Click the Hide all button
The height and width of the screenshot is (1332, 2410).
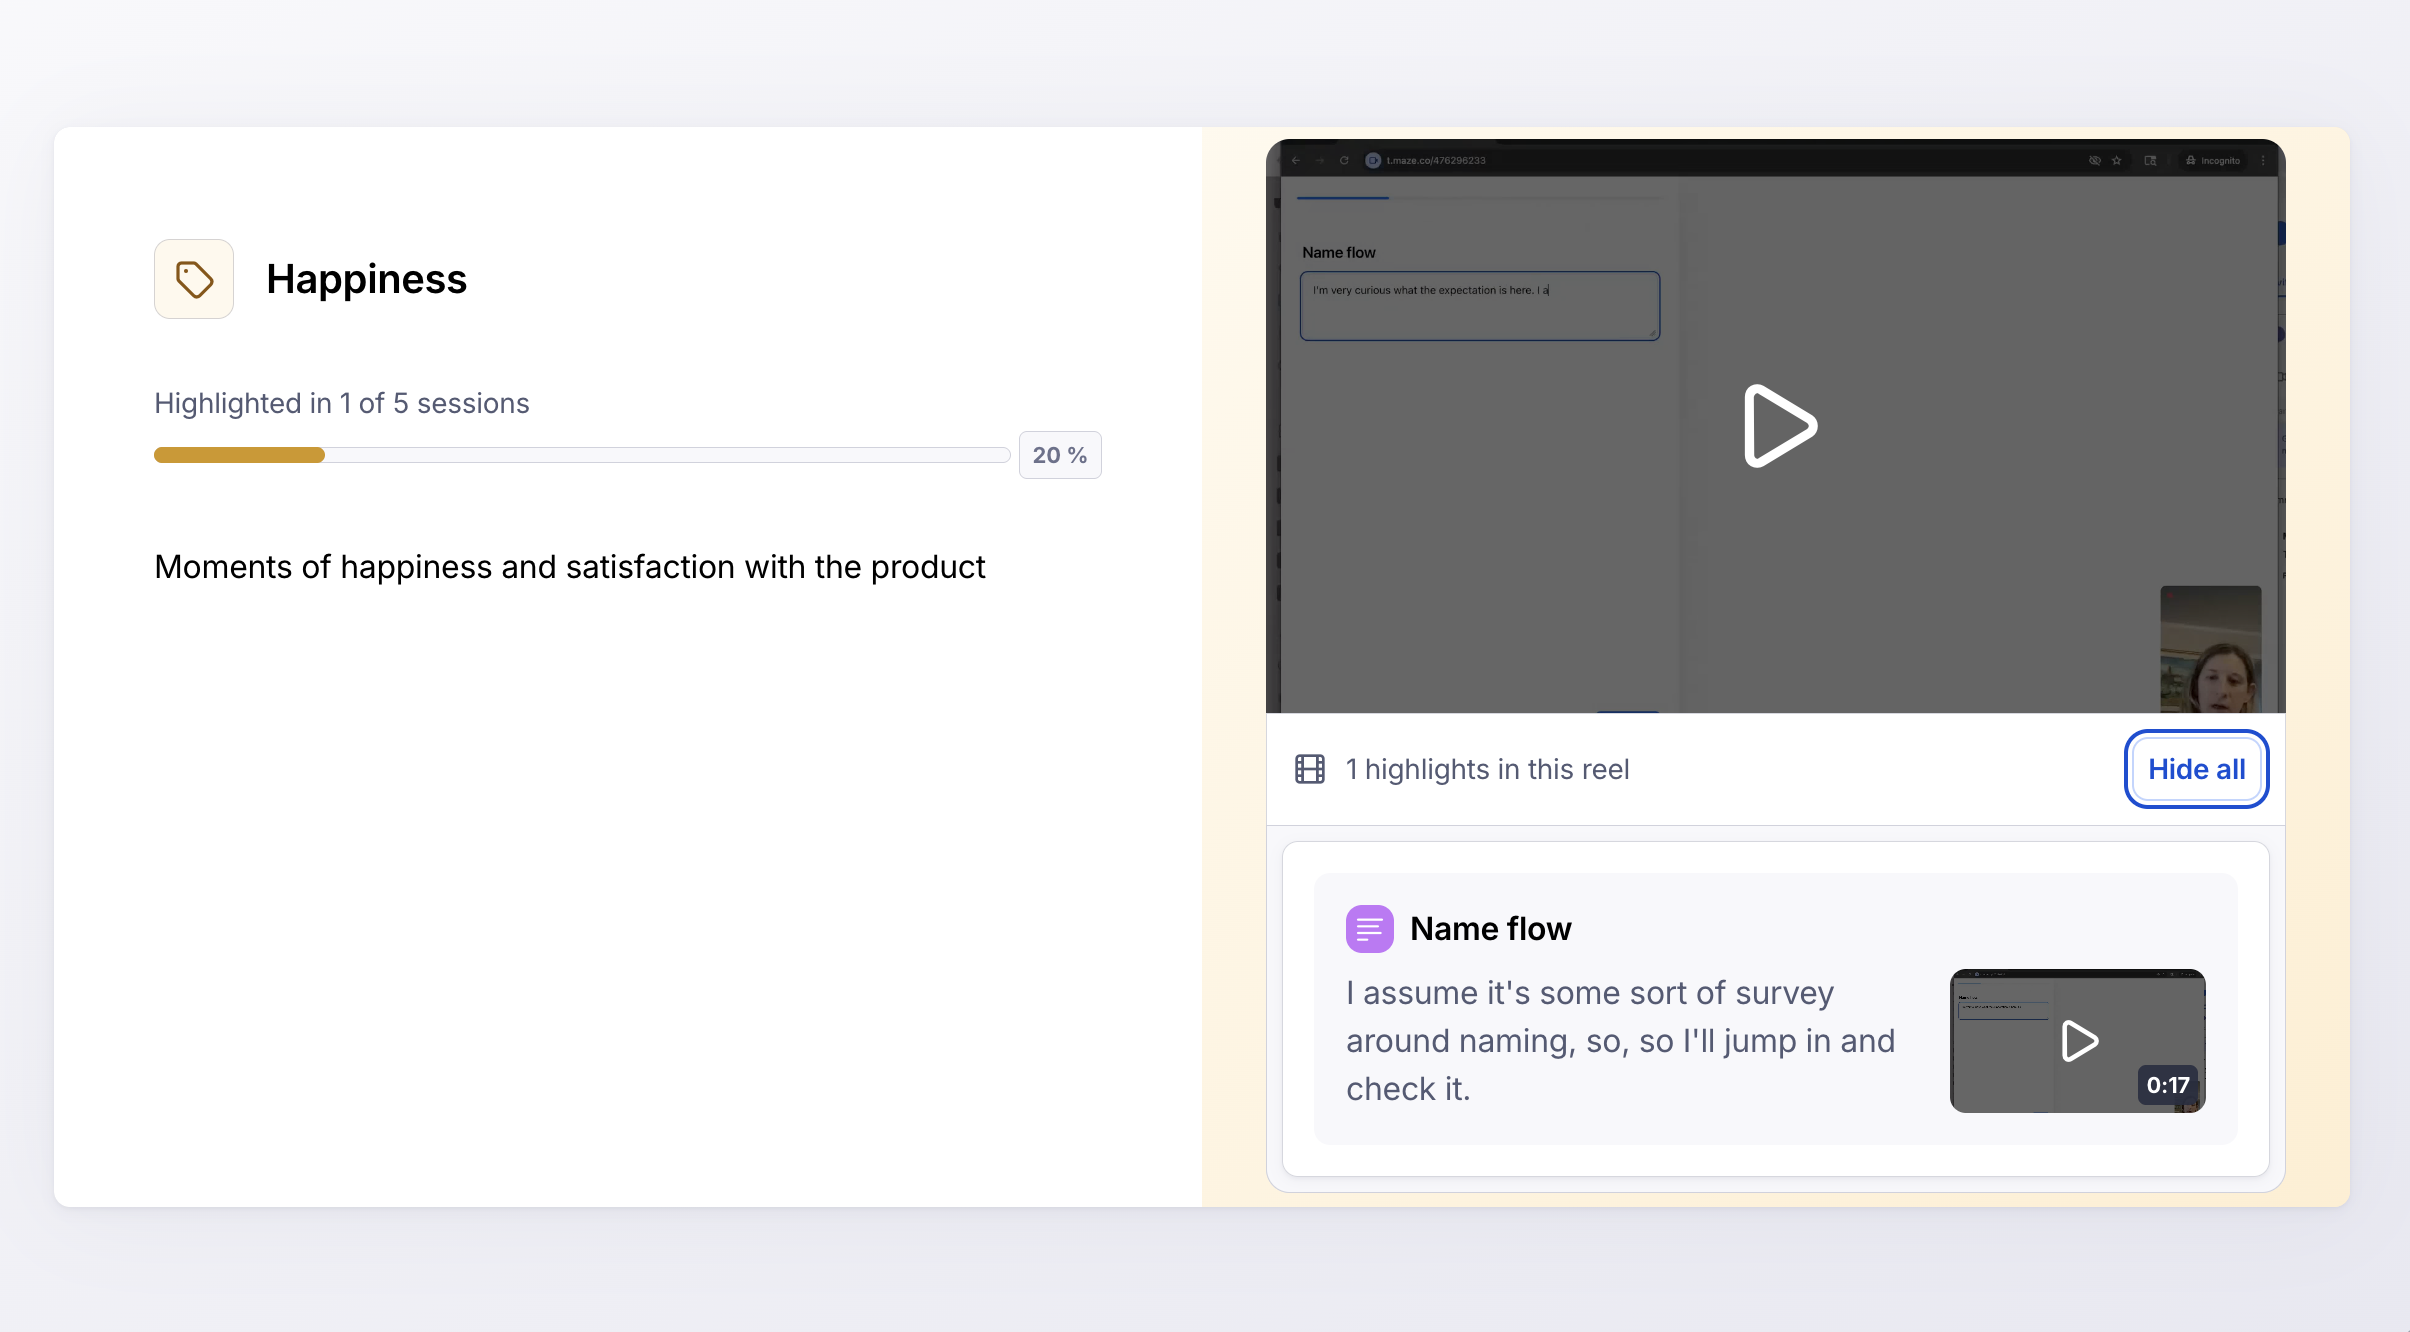[2196, 769]
